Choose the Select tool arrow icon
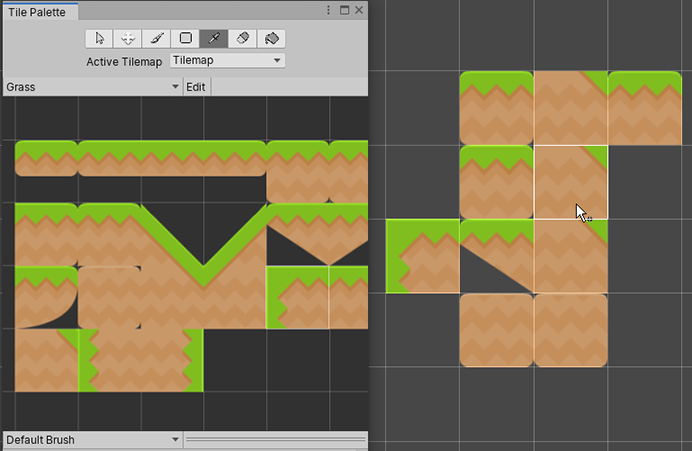The height and width of the screenshot is (451, 692). (98, 38)
